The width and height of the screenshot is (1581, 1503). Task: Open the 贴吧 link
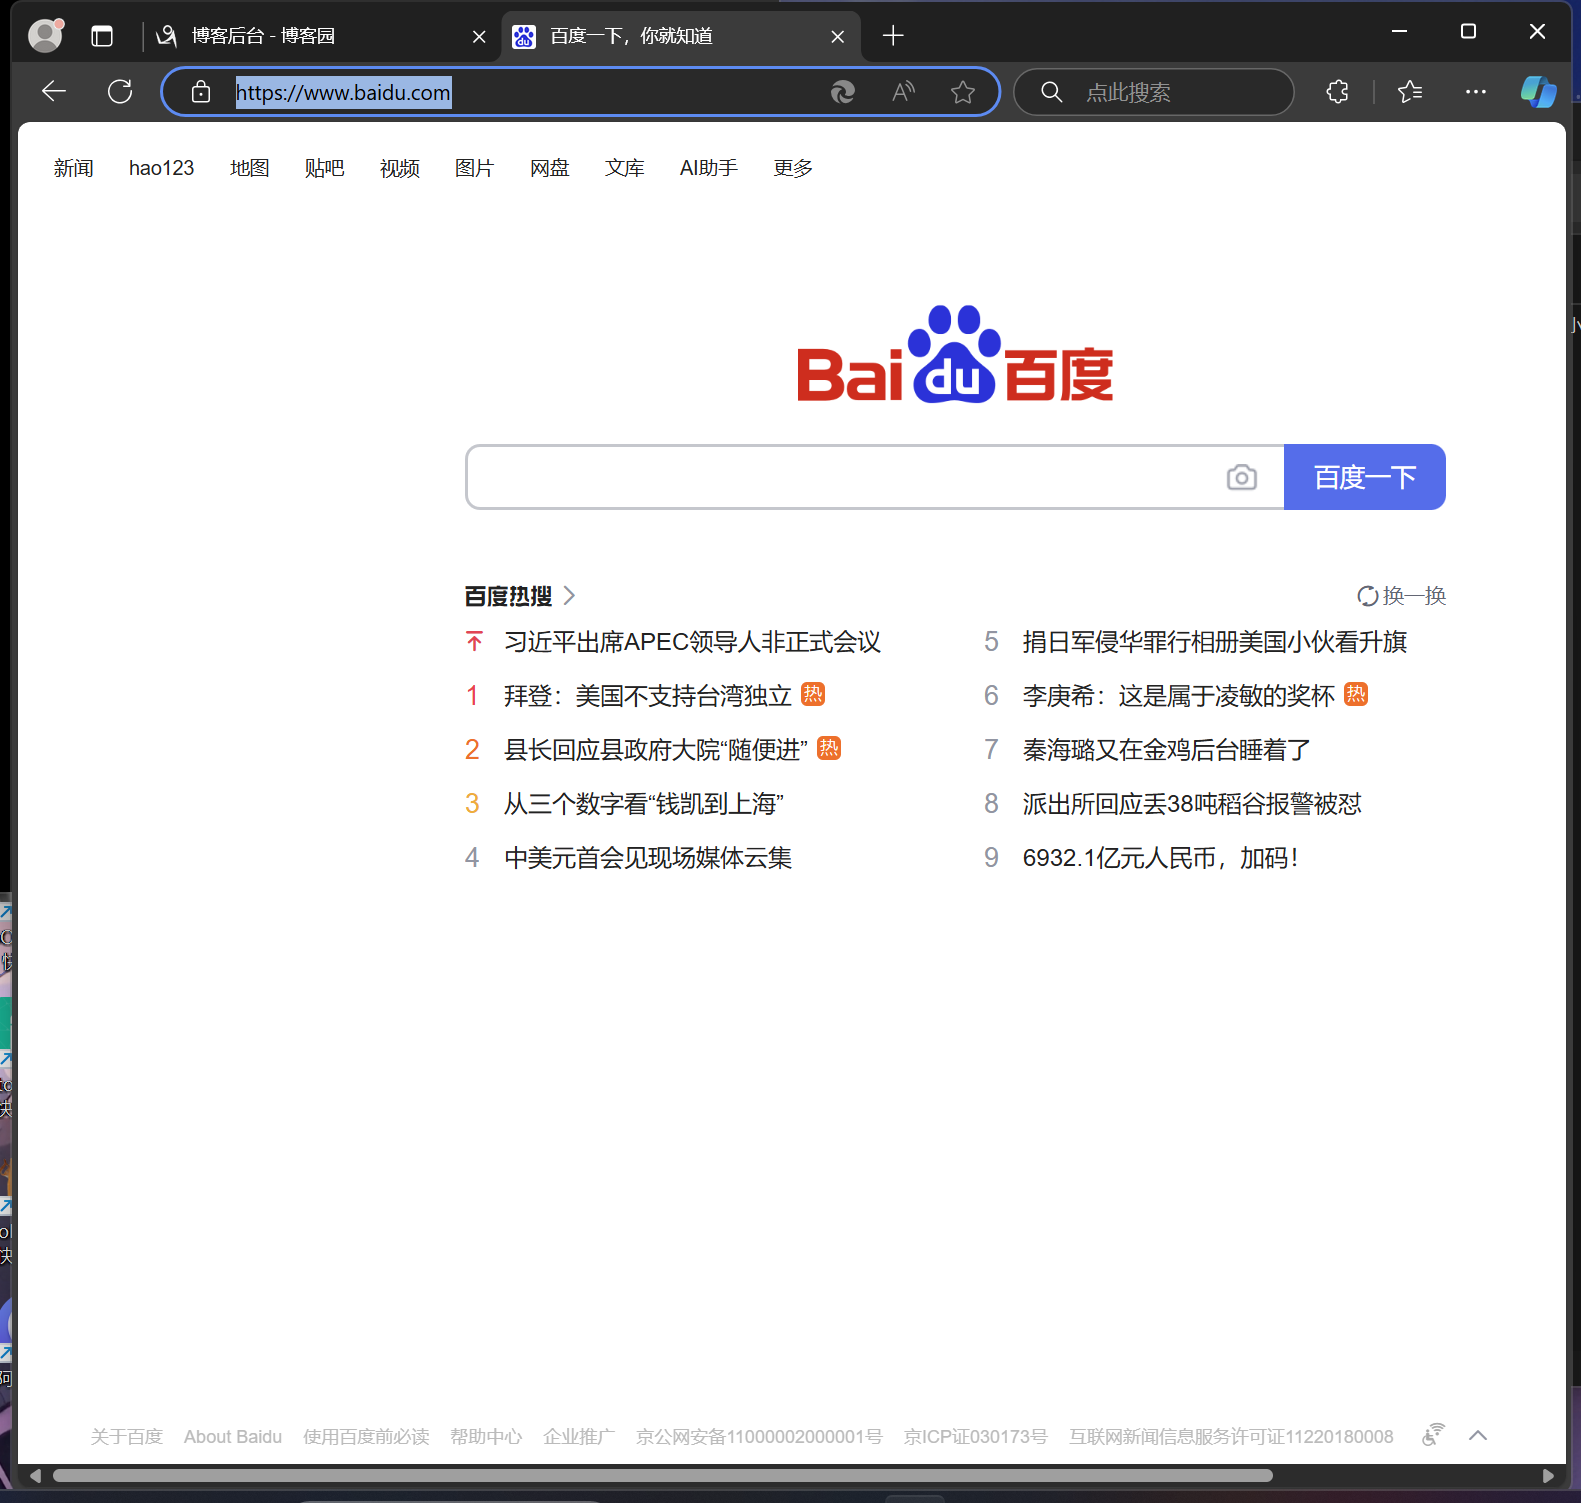(x=325, y=168)
